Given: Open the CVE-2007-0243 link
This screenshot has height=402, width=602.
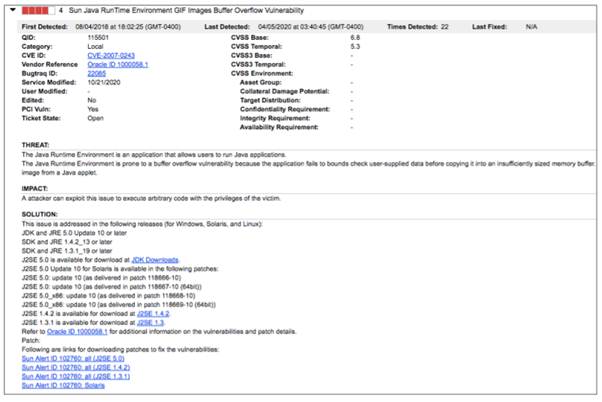Looking at the screenshot, I should 111,56.
